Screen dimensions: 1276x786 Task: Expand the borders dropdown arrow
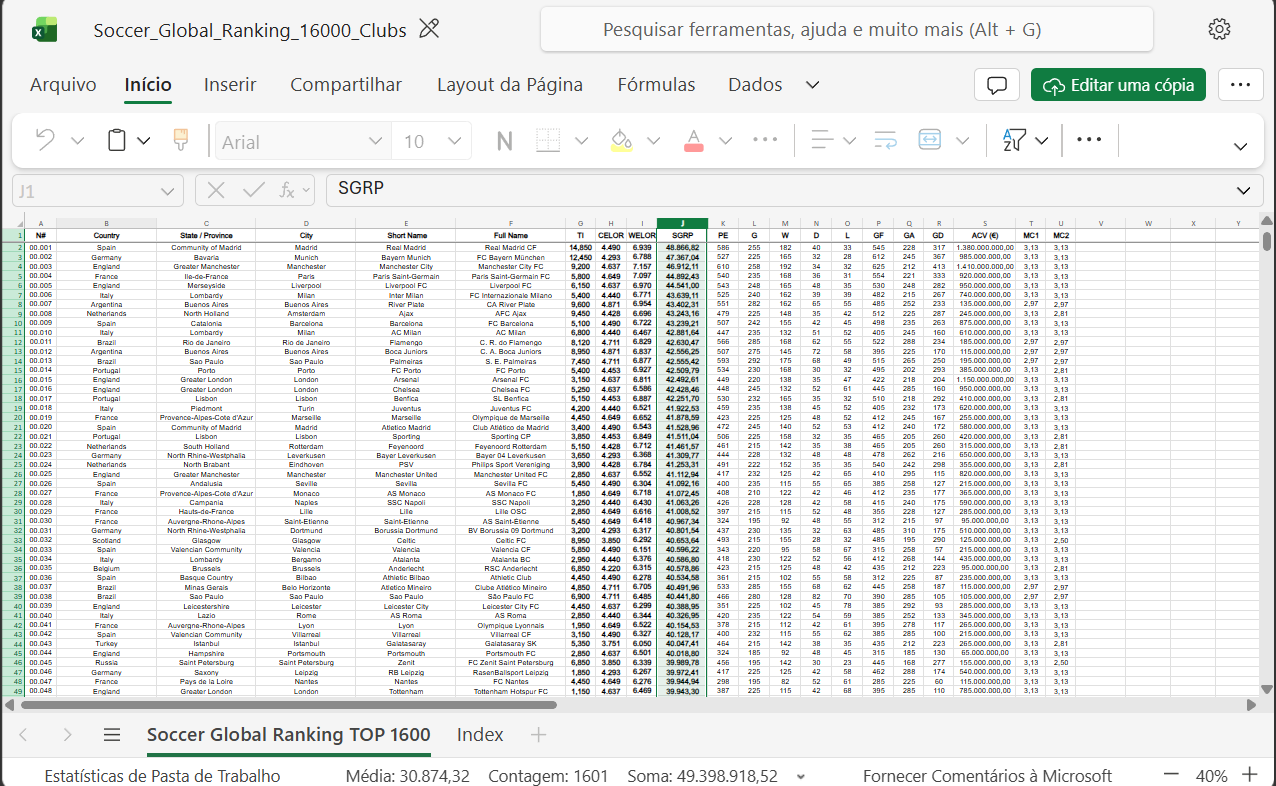click(581, 141)
